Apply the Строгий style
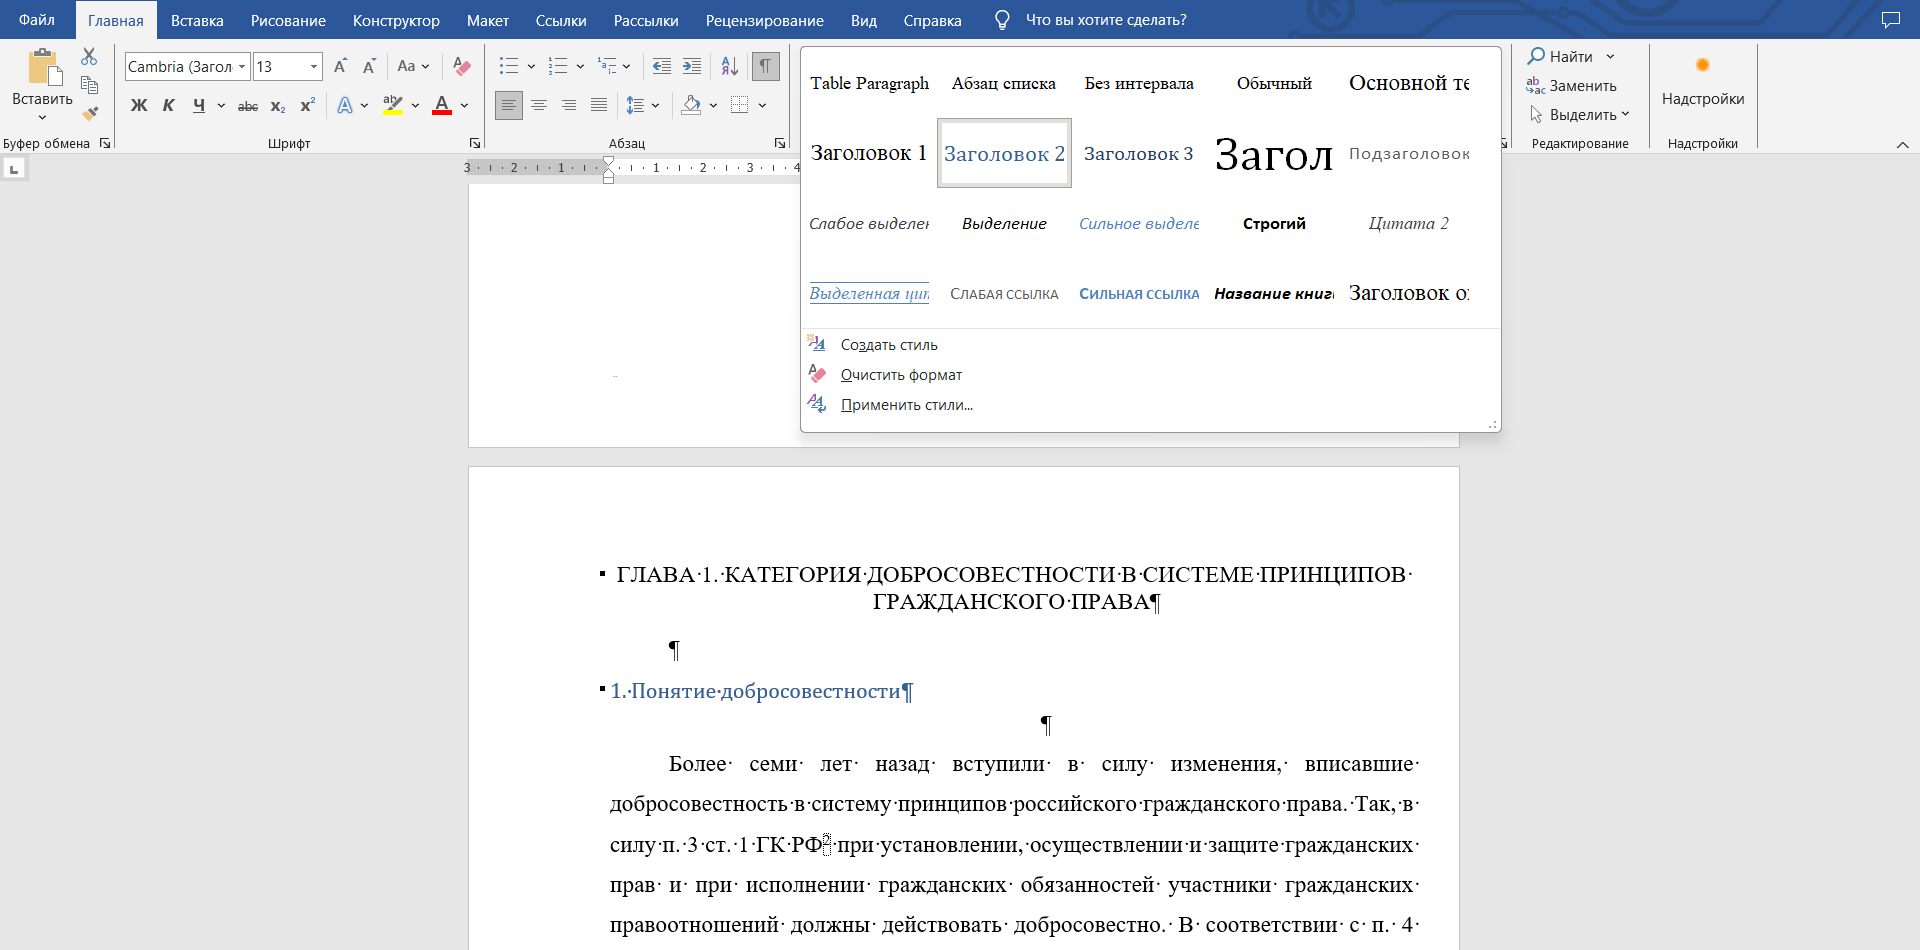 (x=1274, y=223)
